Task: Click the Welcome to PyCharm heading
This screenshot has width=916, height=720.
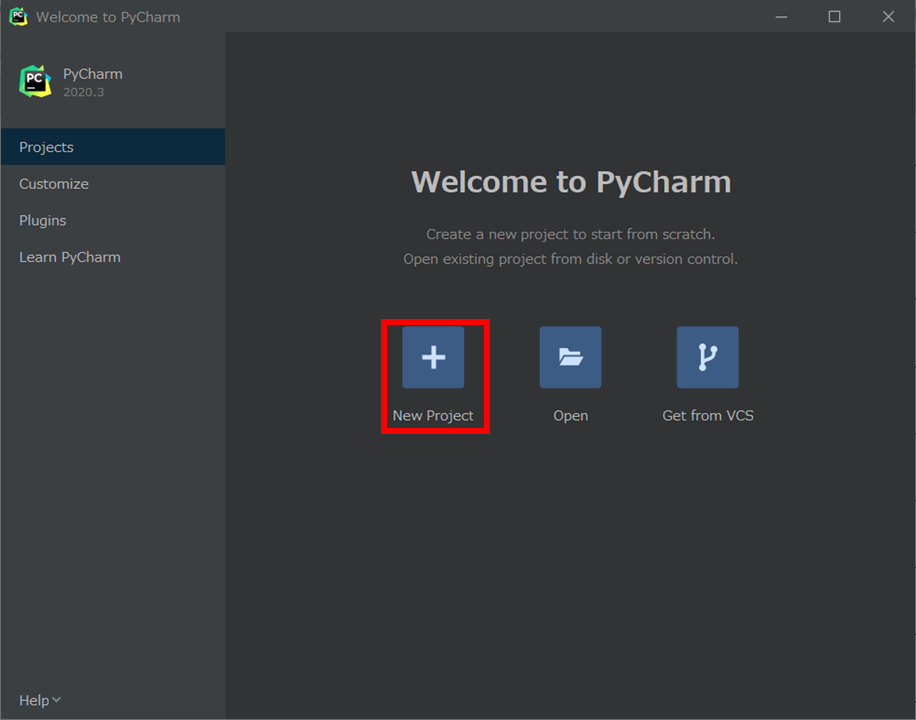Action: pyautogui.click(x=571, y=181)
